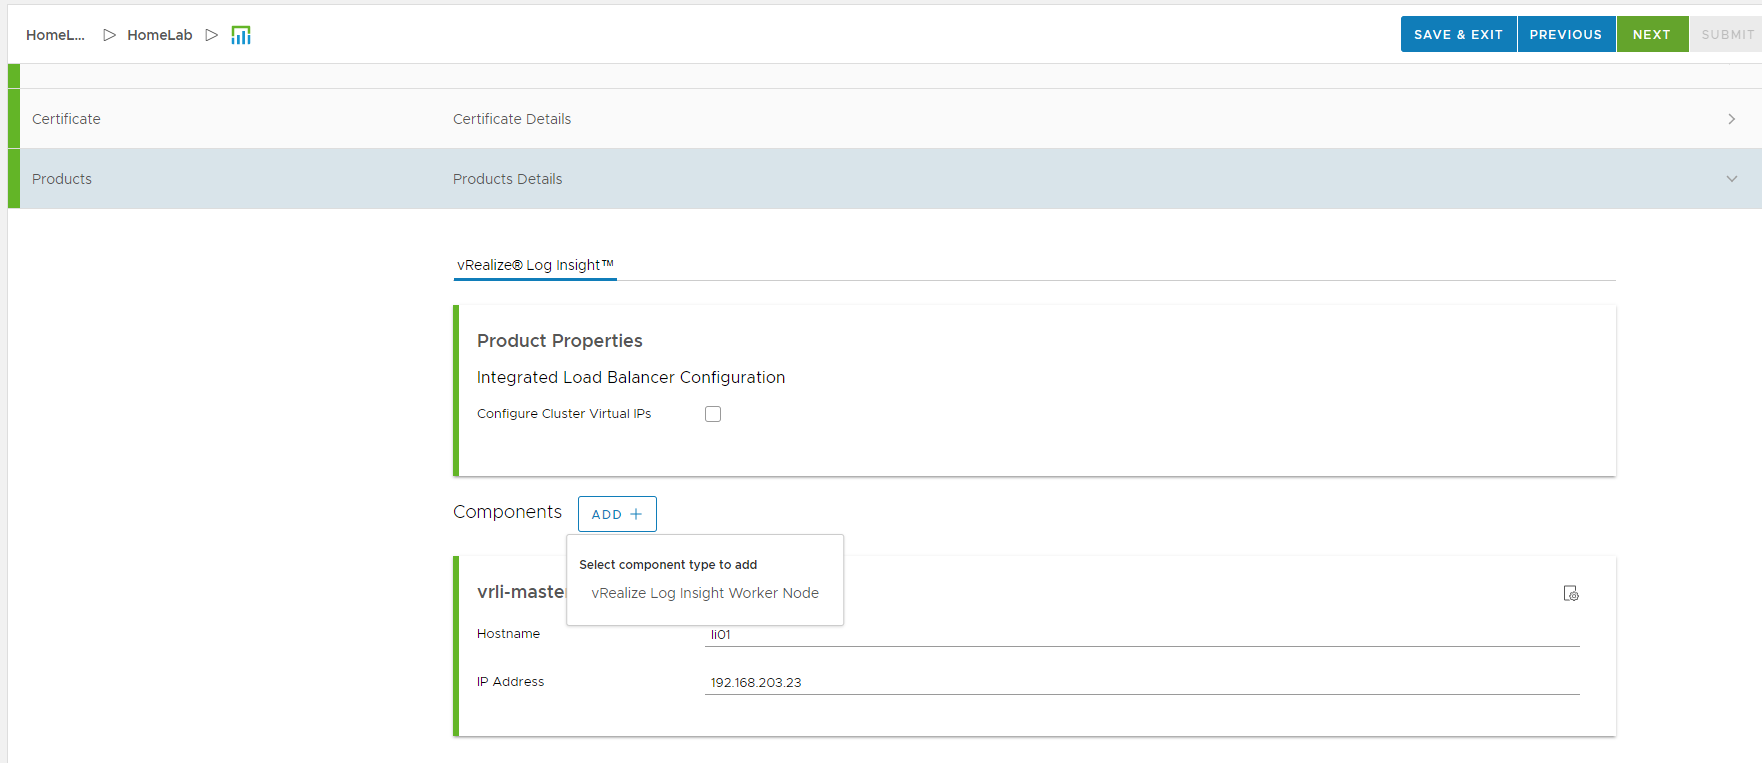Image resolution: width=1762 pixels, height=763 pixels.
Task: Click the SUBMIT button
Action: point(1727,34)
